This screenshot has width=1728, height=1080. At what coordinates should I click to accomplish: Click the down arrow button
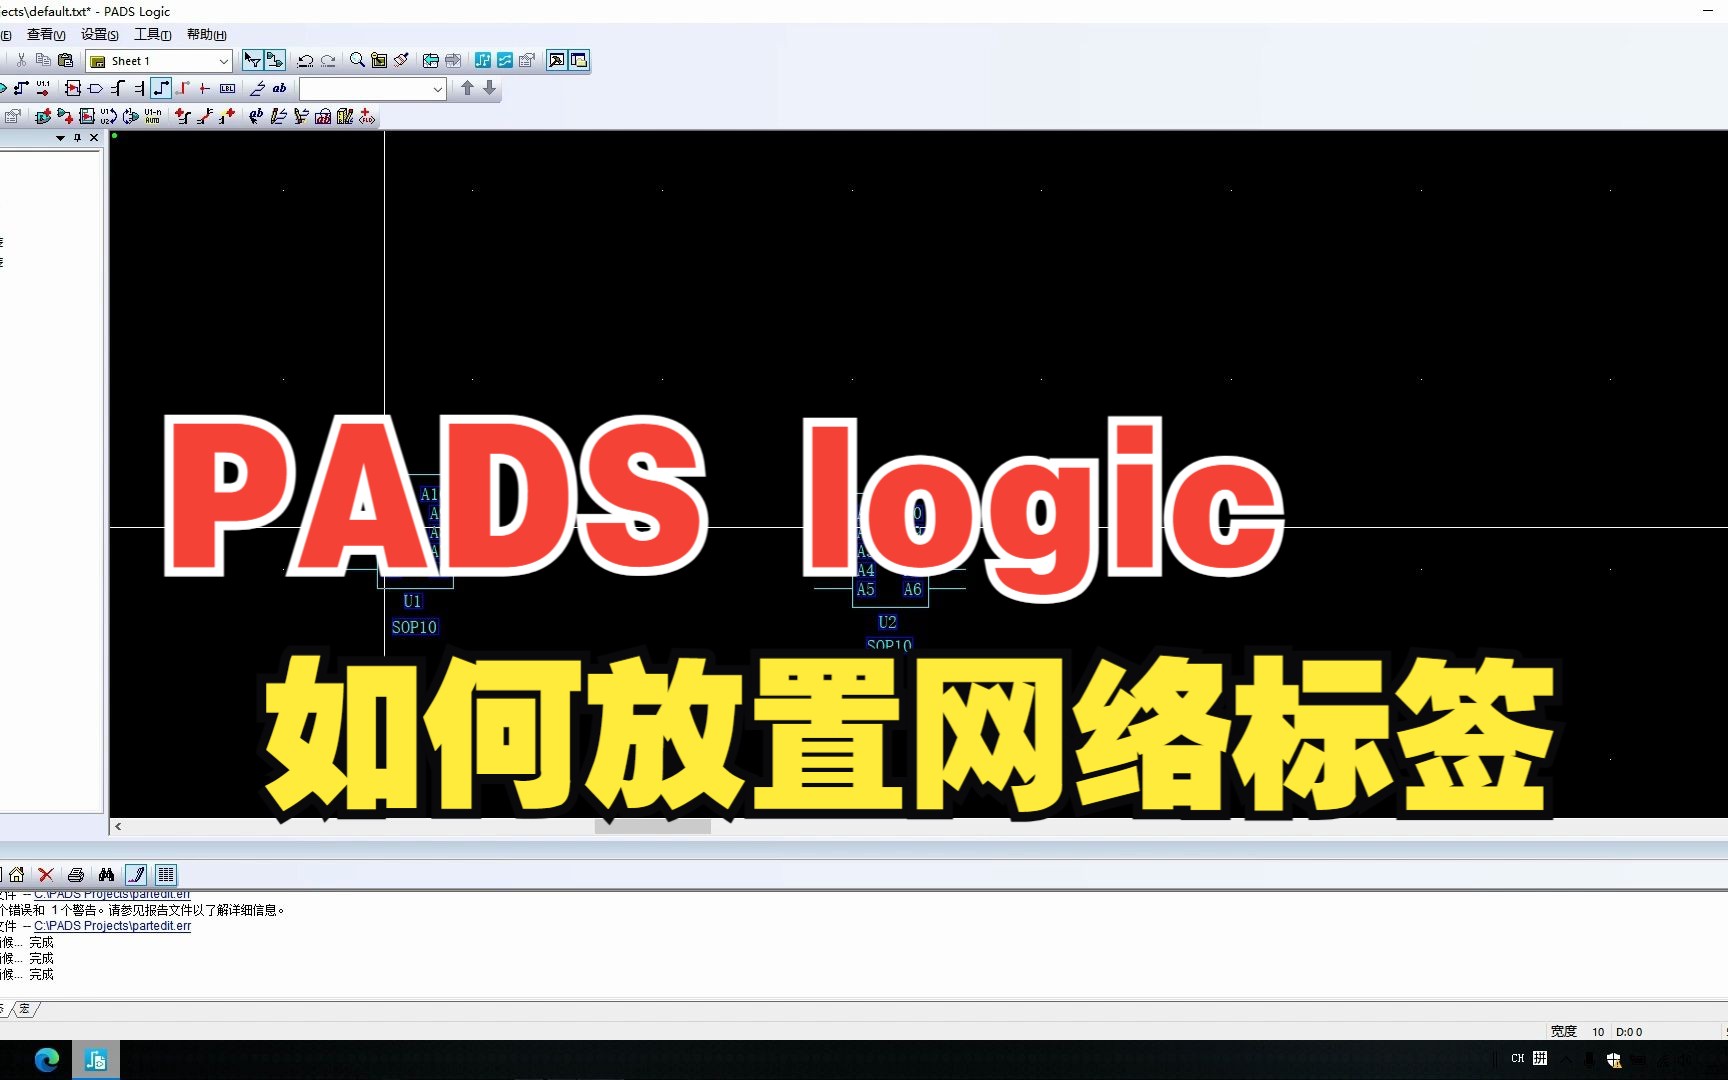pos(489,88)
